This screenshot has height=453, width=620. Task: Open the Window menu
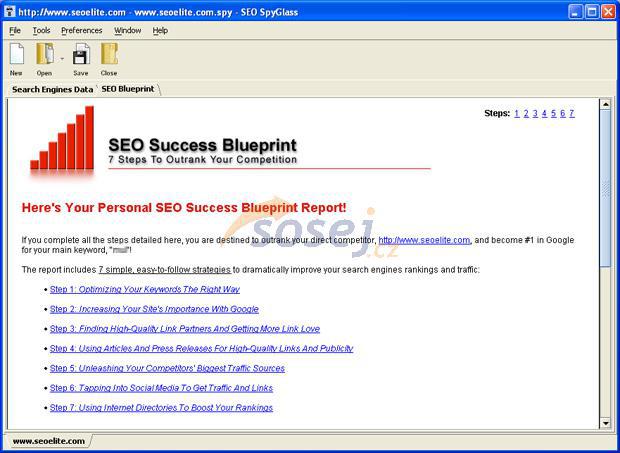[x=127, y=30]
